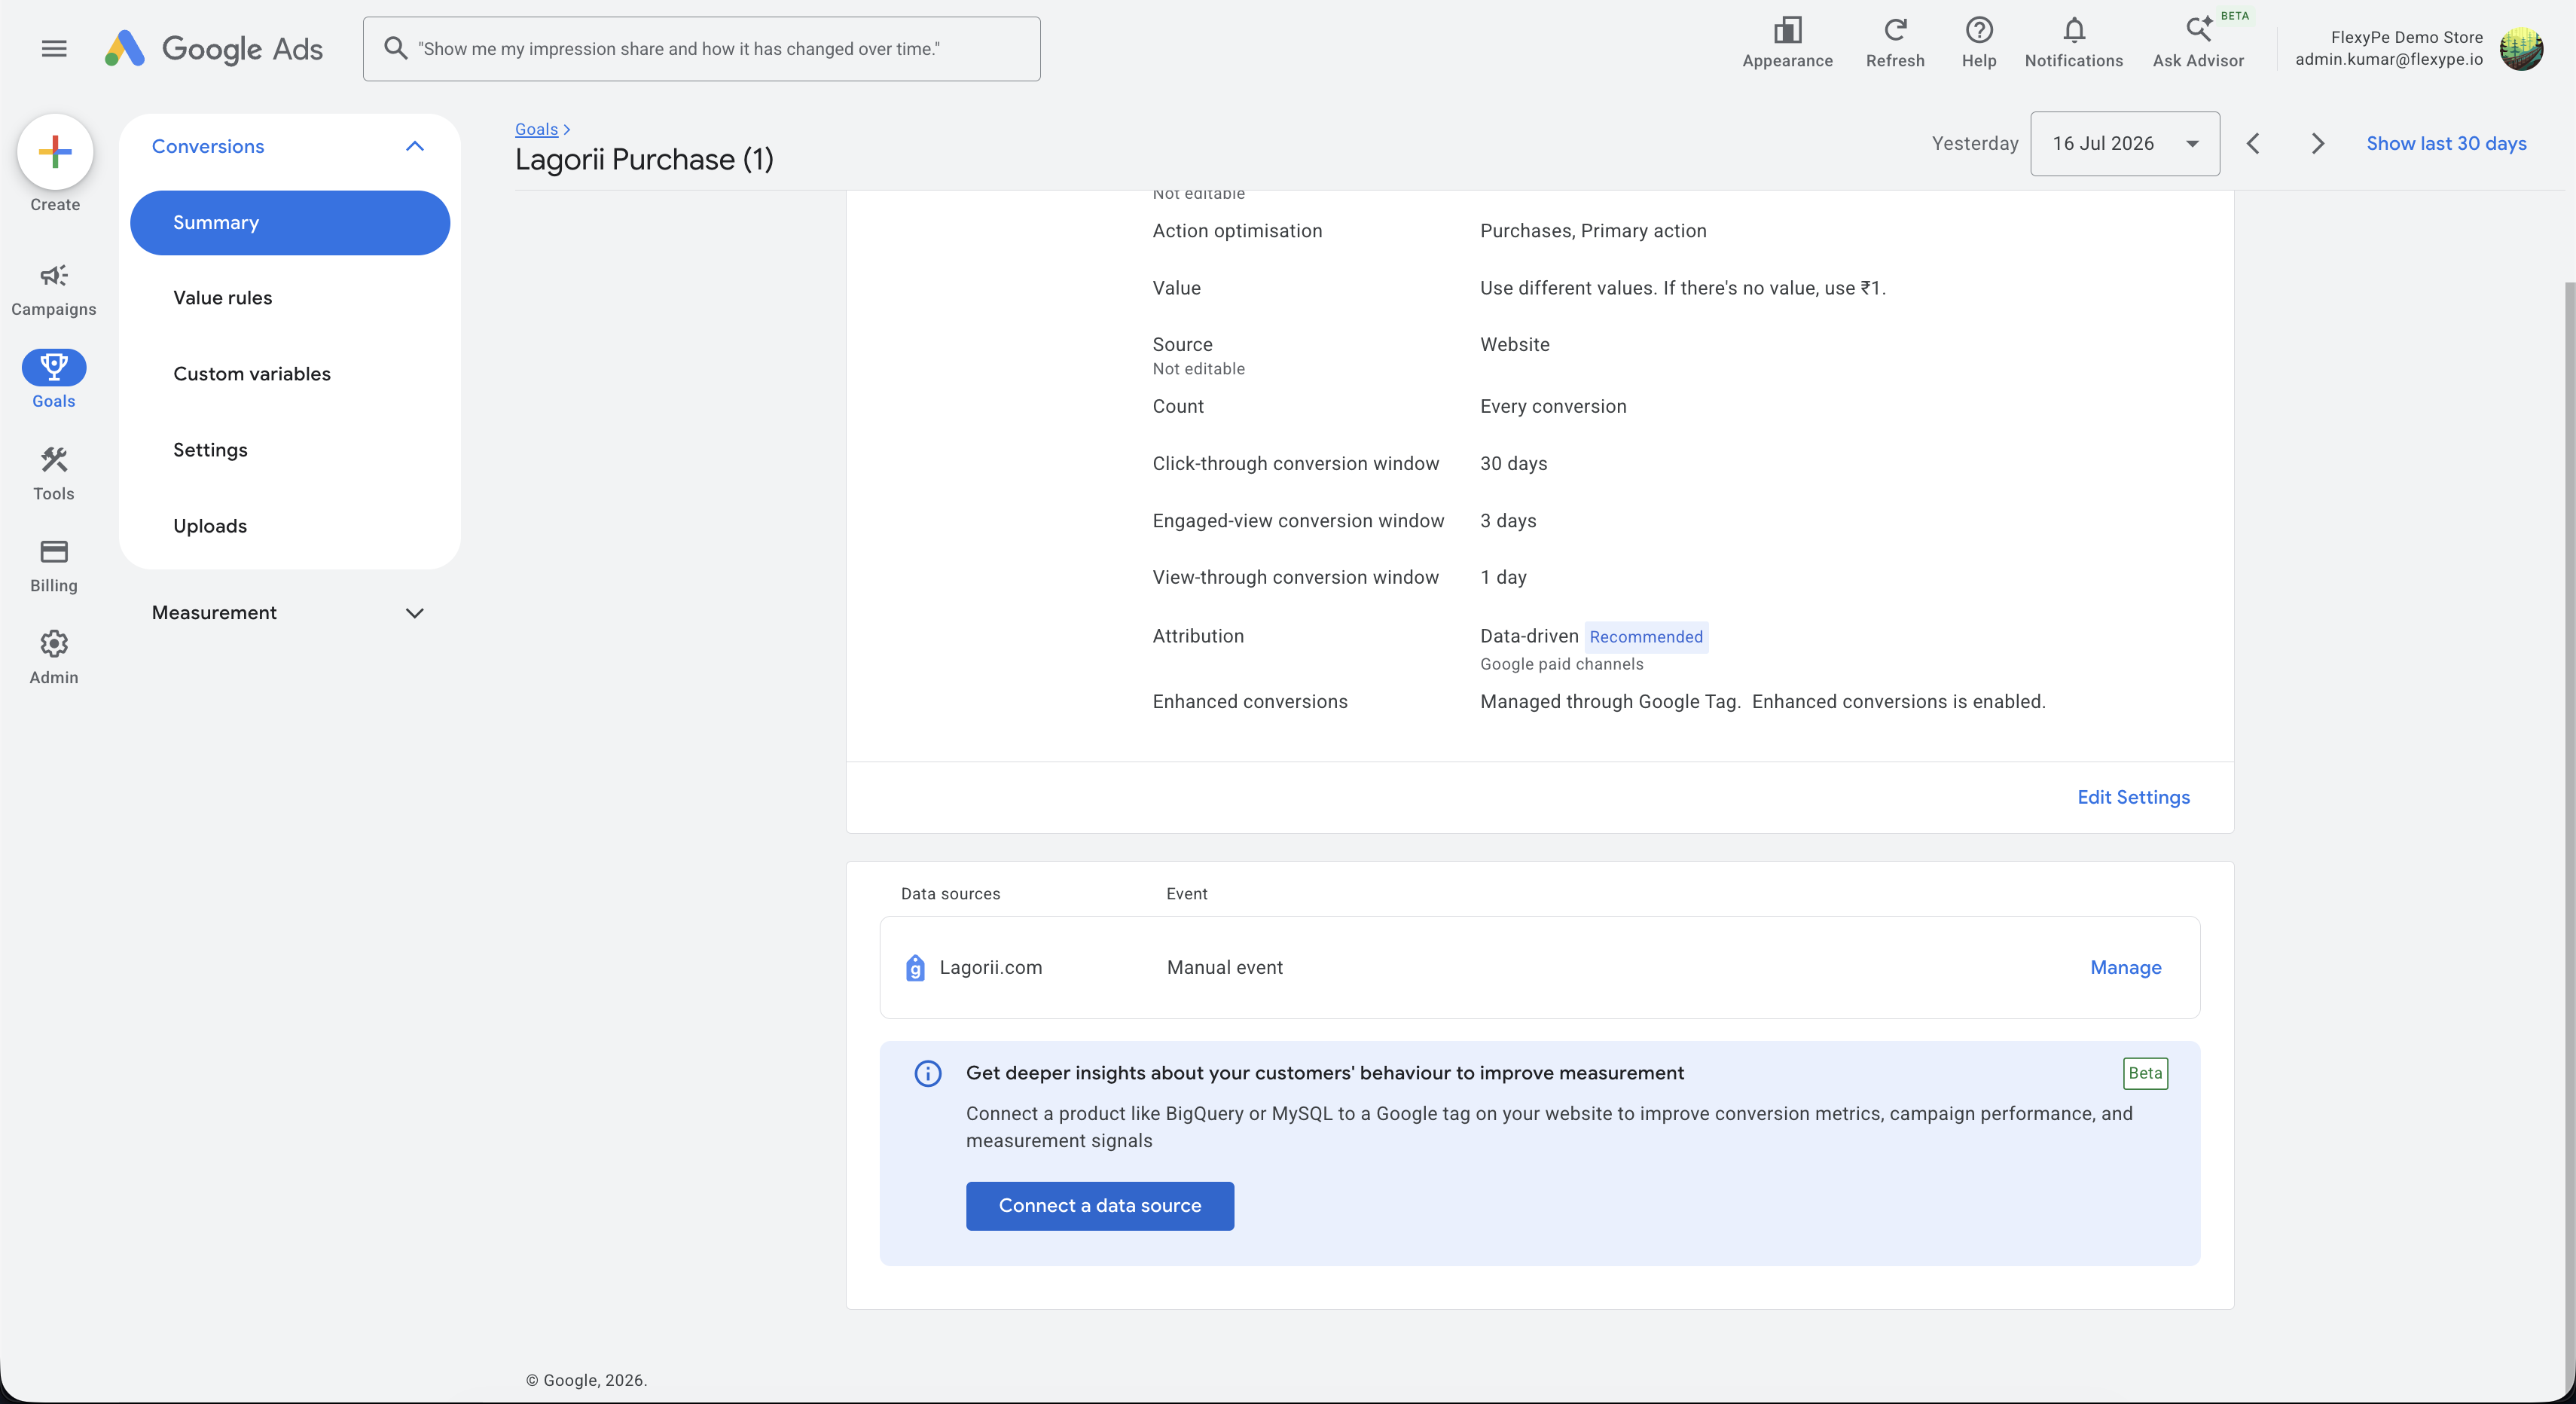The image size is (2576, 1404).
Task: Open Tools in the sidebar
Action: (54, 474)
